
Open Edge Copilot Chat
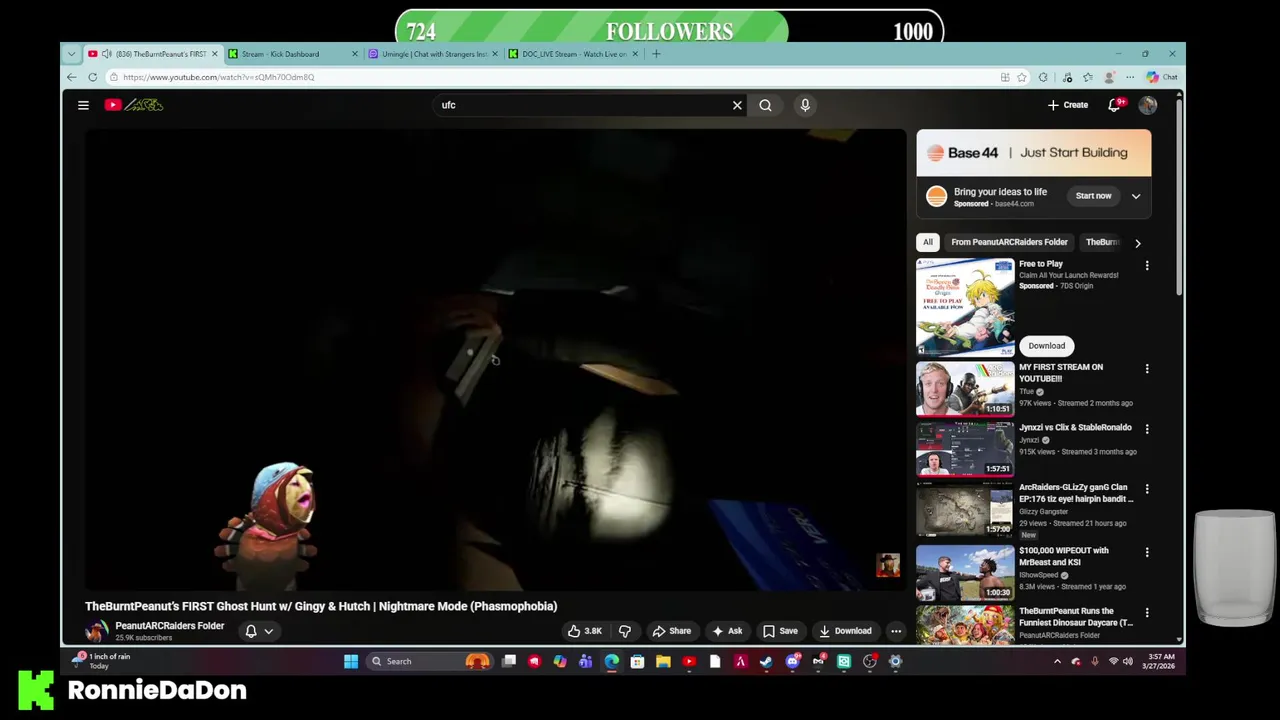pyautogui.click(x=1161, y=77)
